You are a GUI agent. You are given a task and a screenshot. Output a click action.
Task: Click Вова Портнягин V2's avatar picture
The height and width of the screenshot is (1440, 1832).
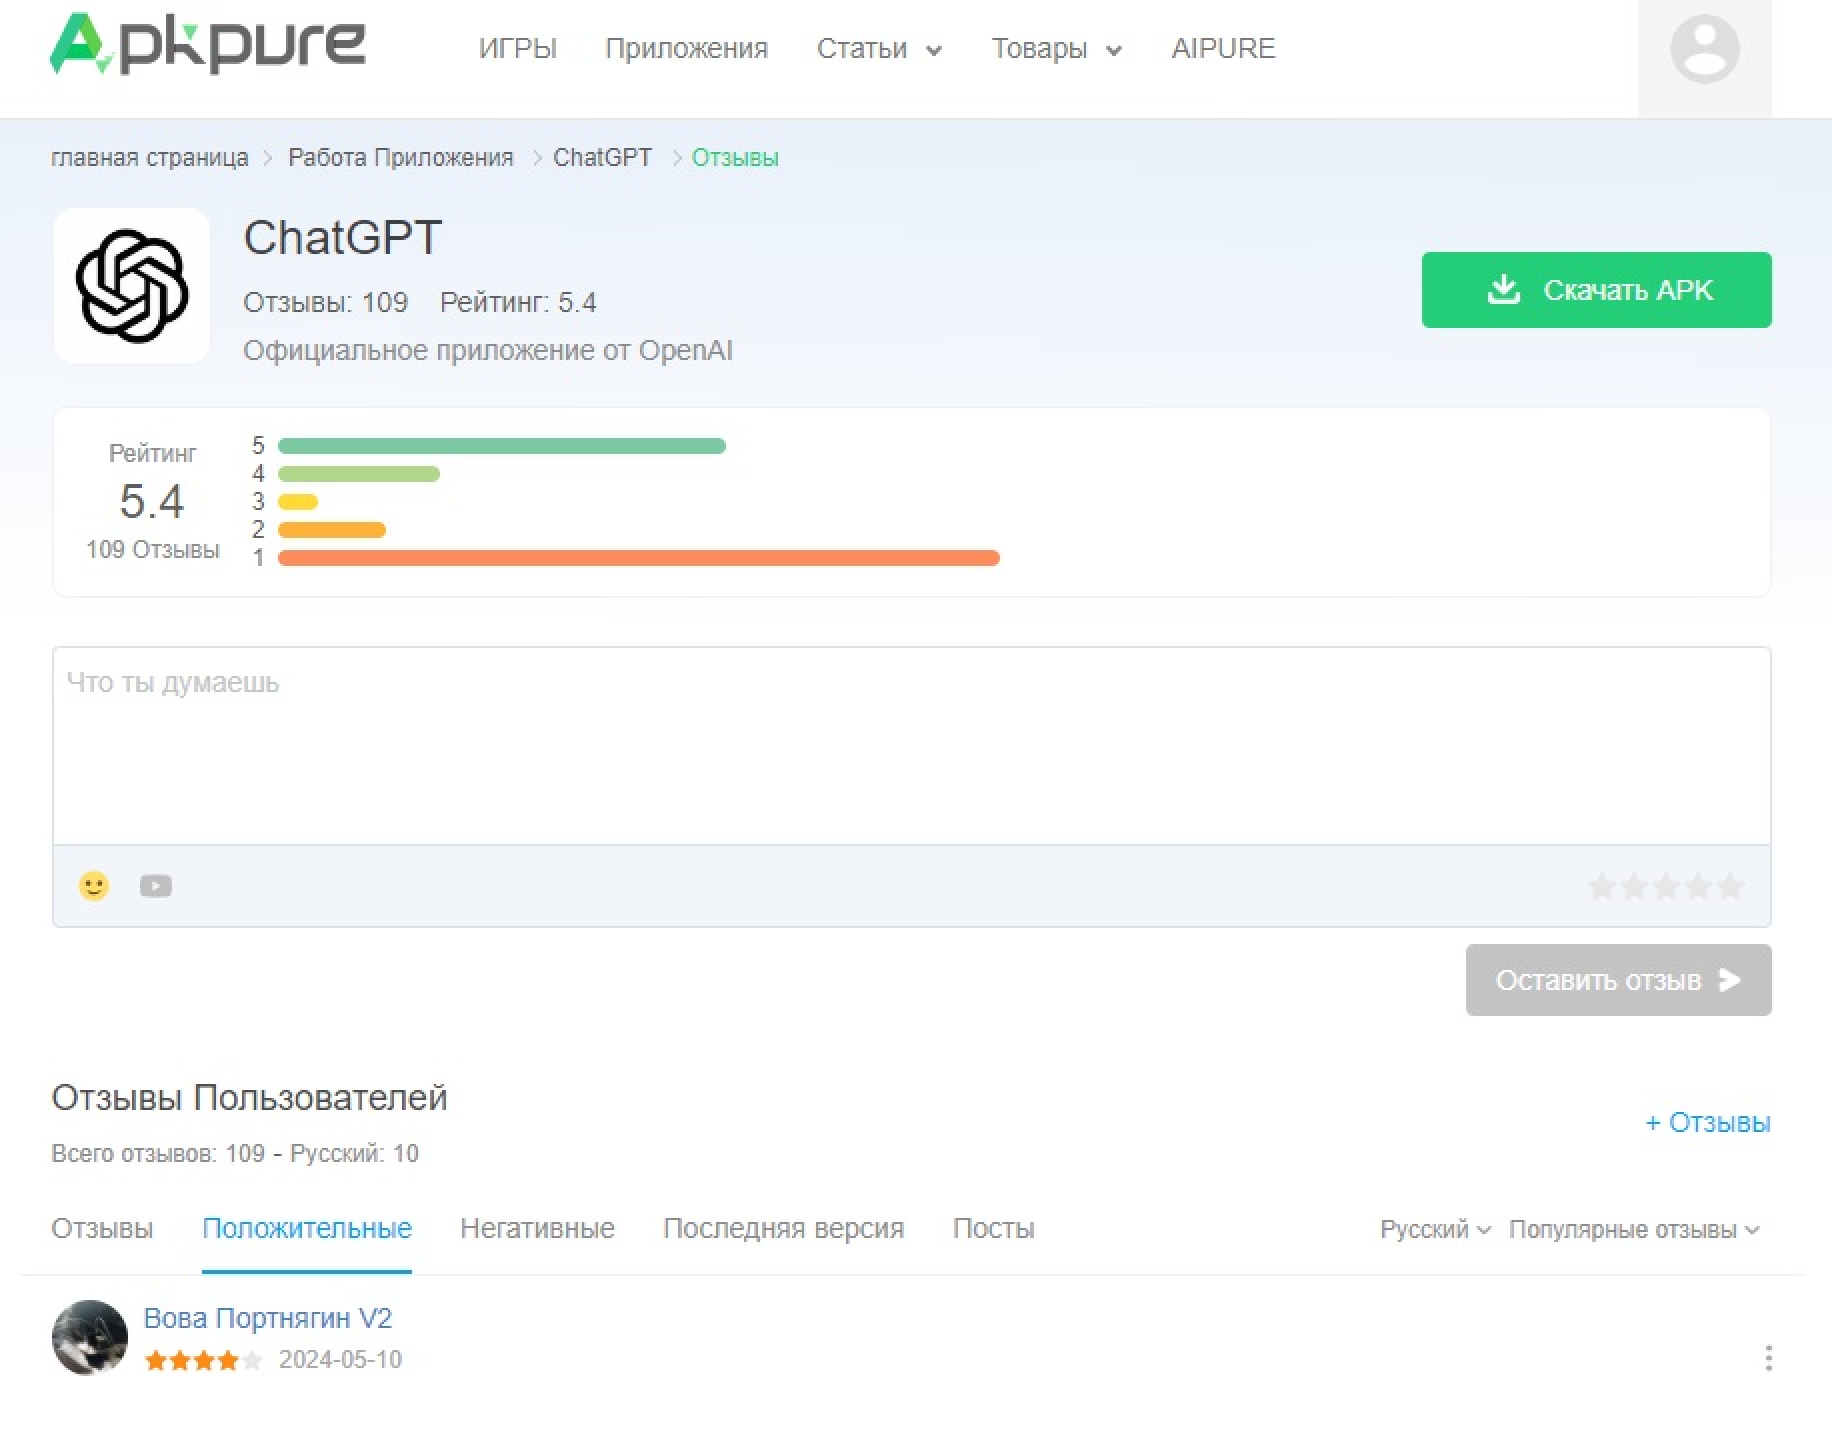click(x=90, y=1337)
